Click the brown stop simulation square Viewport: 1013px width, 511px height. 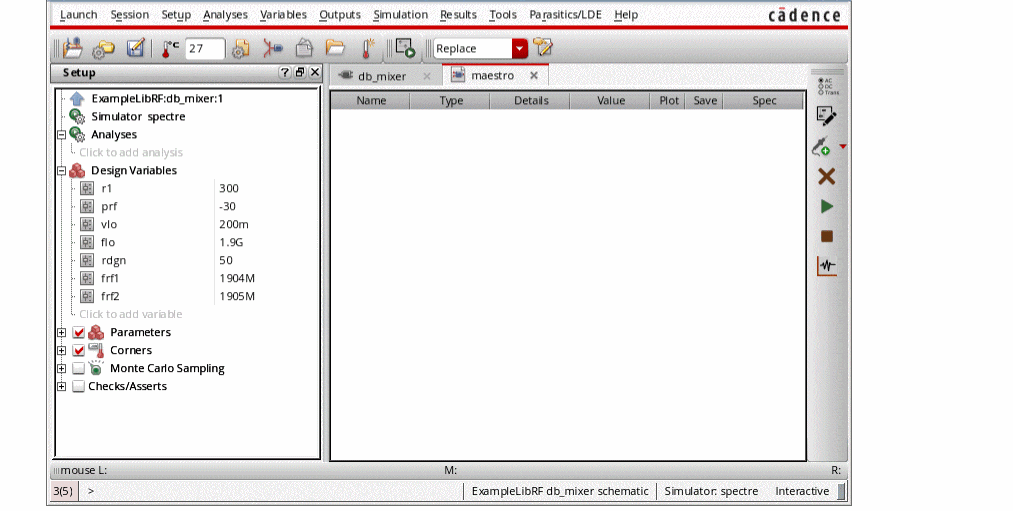[826, 236]
